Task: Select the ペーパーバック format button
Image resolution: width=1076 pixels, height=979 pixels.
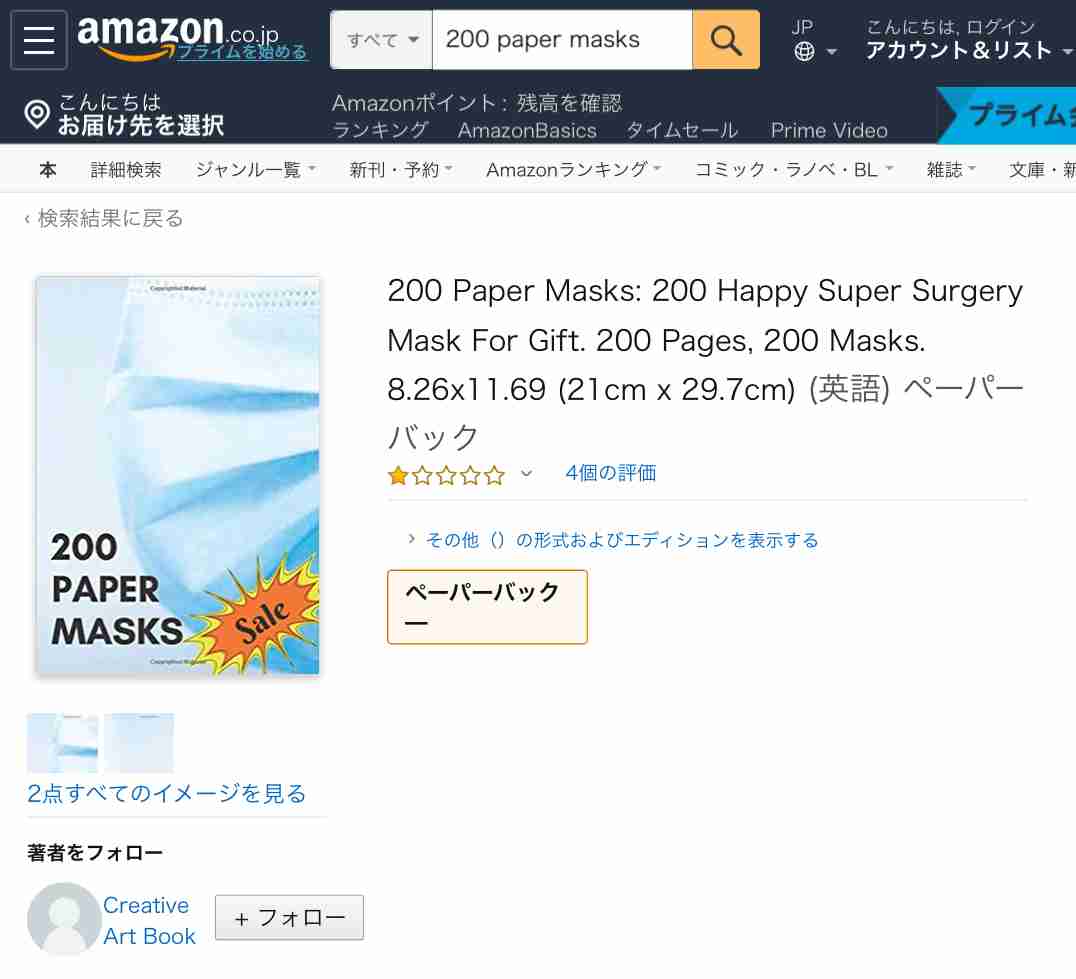Action: 487,607
